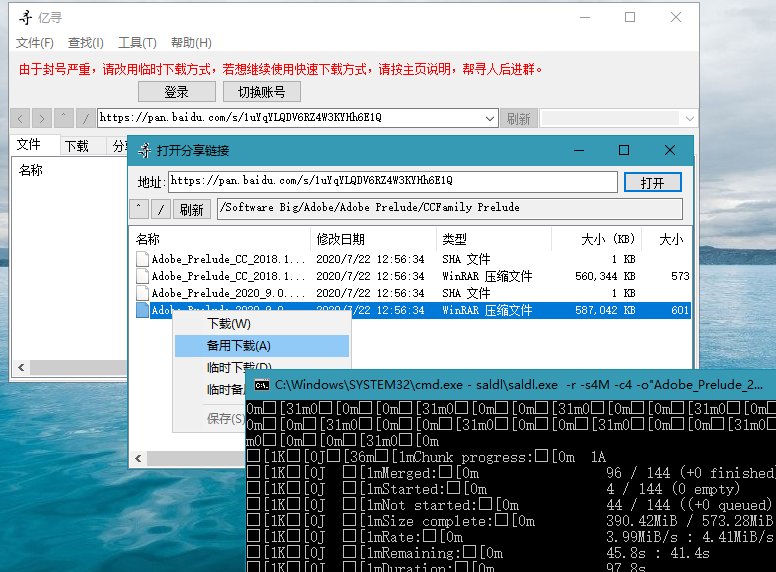
Task: Click the 登录 login button
Action: [177, 92]
